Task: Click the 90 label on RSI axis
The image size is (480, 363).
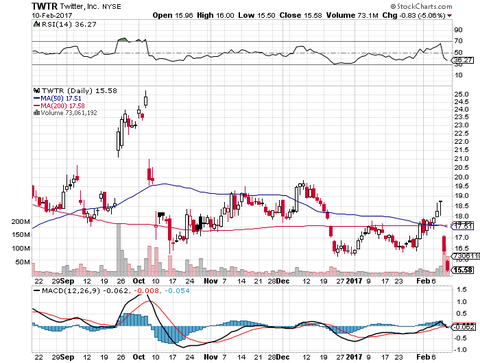Action: click(x=458, y=30)
